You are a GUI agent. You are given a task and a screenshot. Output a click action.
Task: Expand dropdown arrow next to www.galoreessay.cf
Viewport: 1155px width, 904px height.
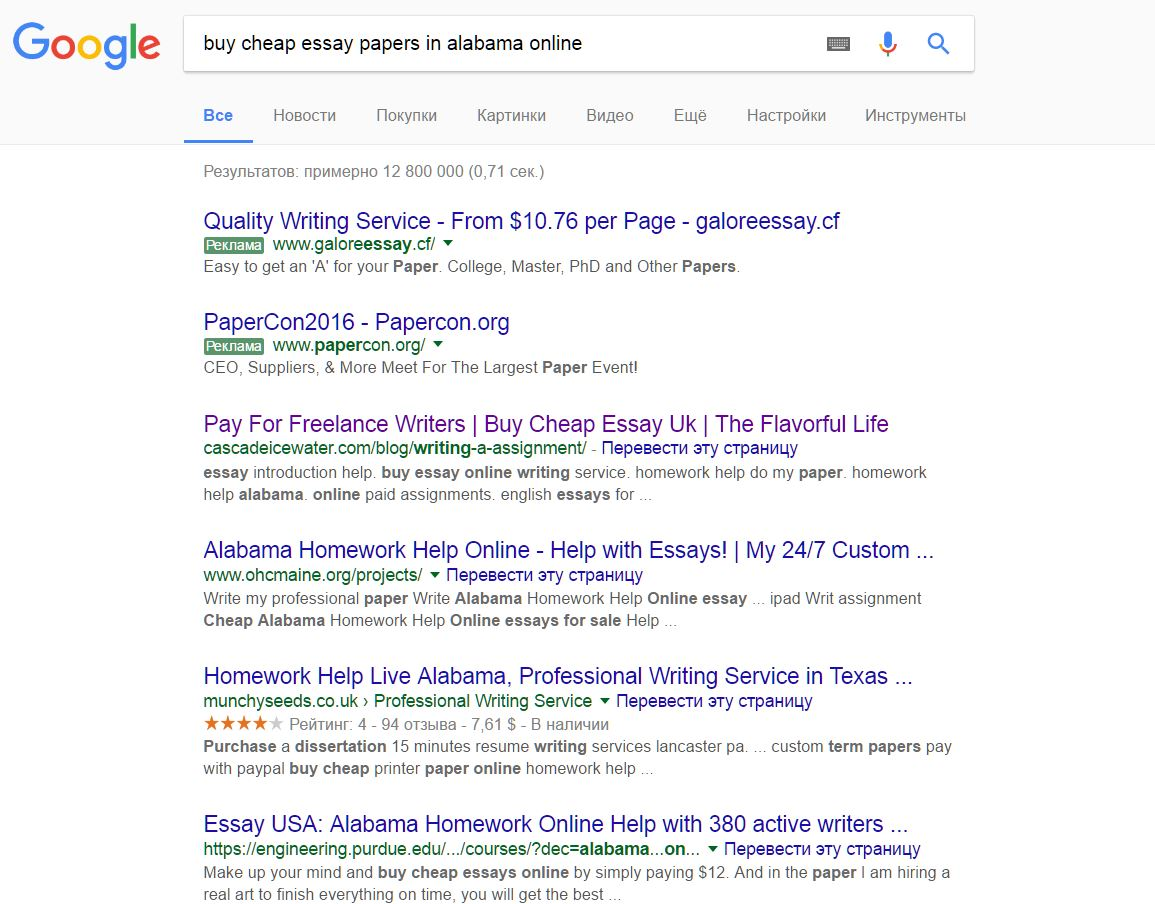click(x=448, y=244)
